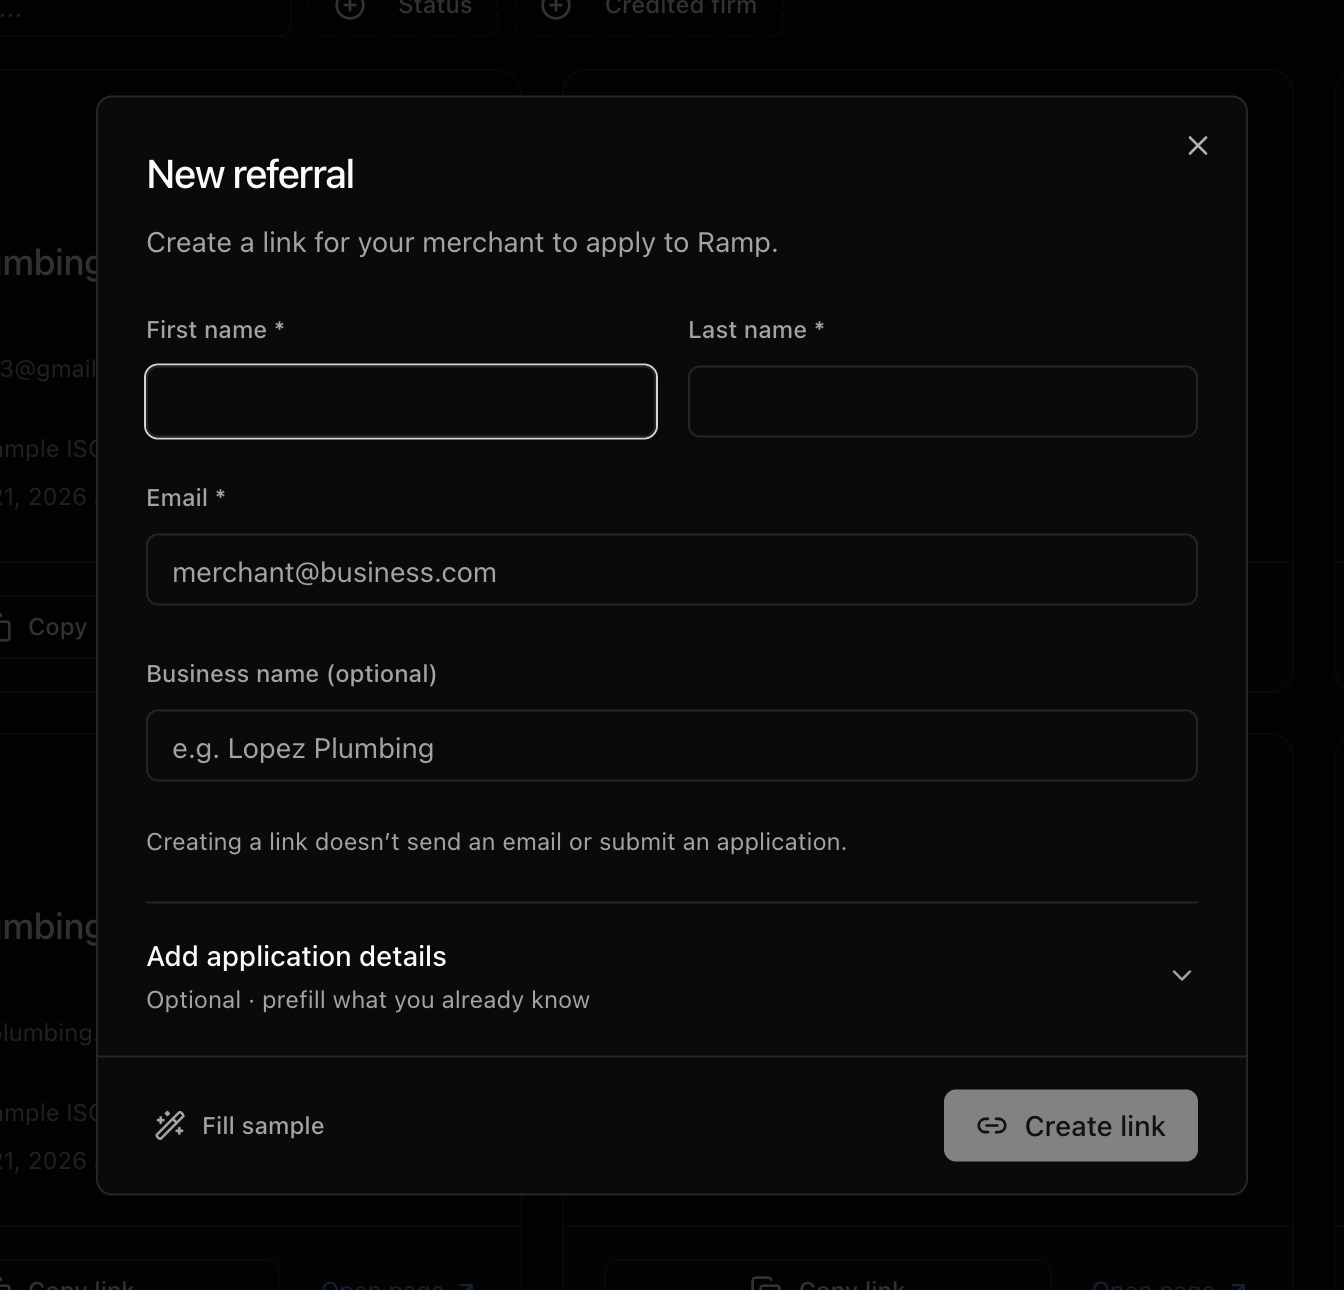Click the Create link button
1344x1290 pixels.
(1071, 1126)
